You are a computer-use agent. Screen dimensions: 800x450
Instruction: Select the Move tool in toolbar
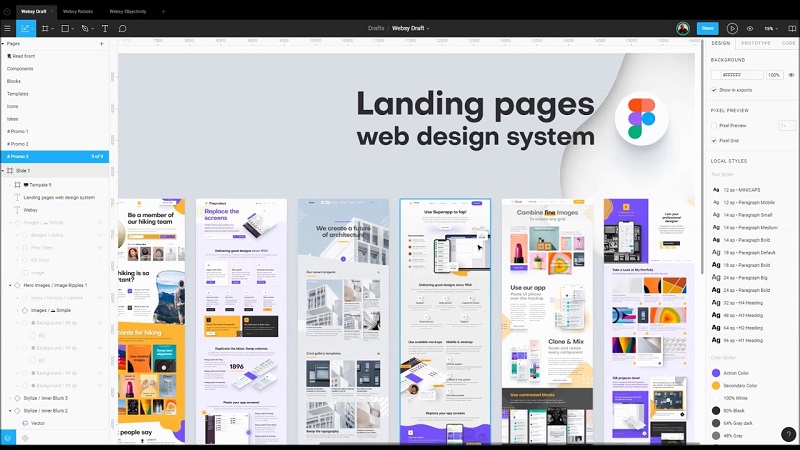(x=26, y=28)
